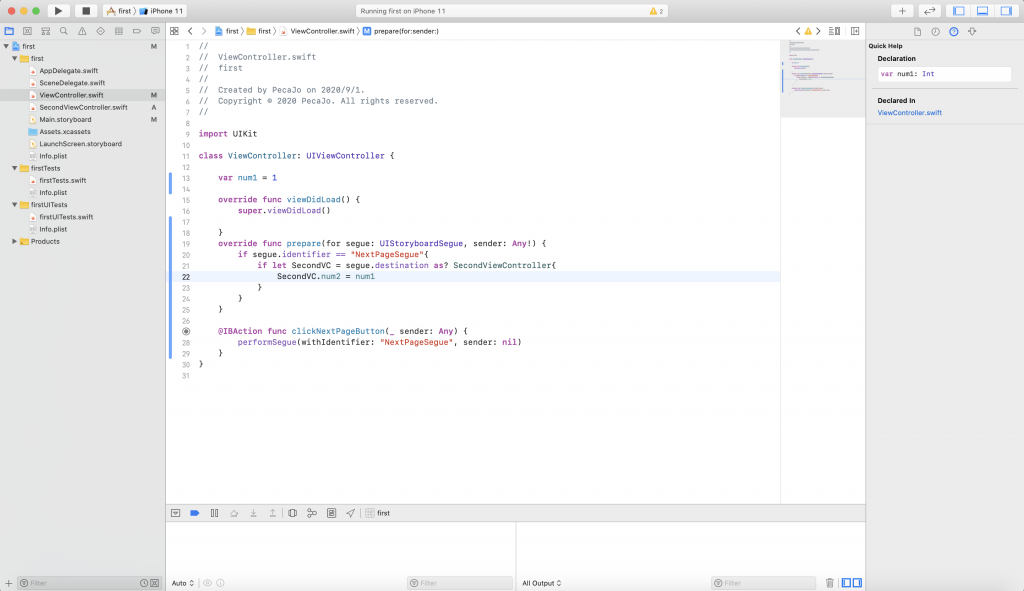Open the File inspector tab
Screen dimensions: 1024x591
click(918, 31)
